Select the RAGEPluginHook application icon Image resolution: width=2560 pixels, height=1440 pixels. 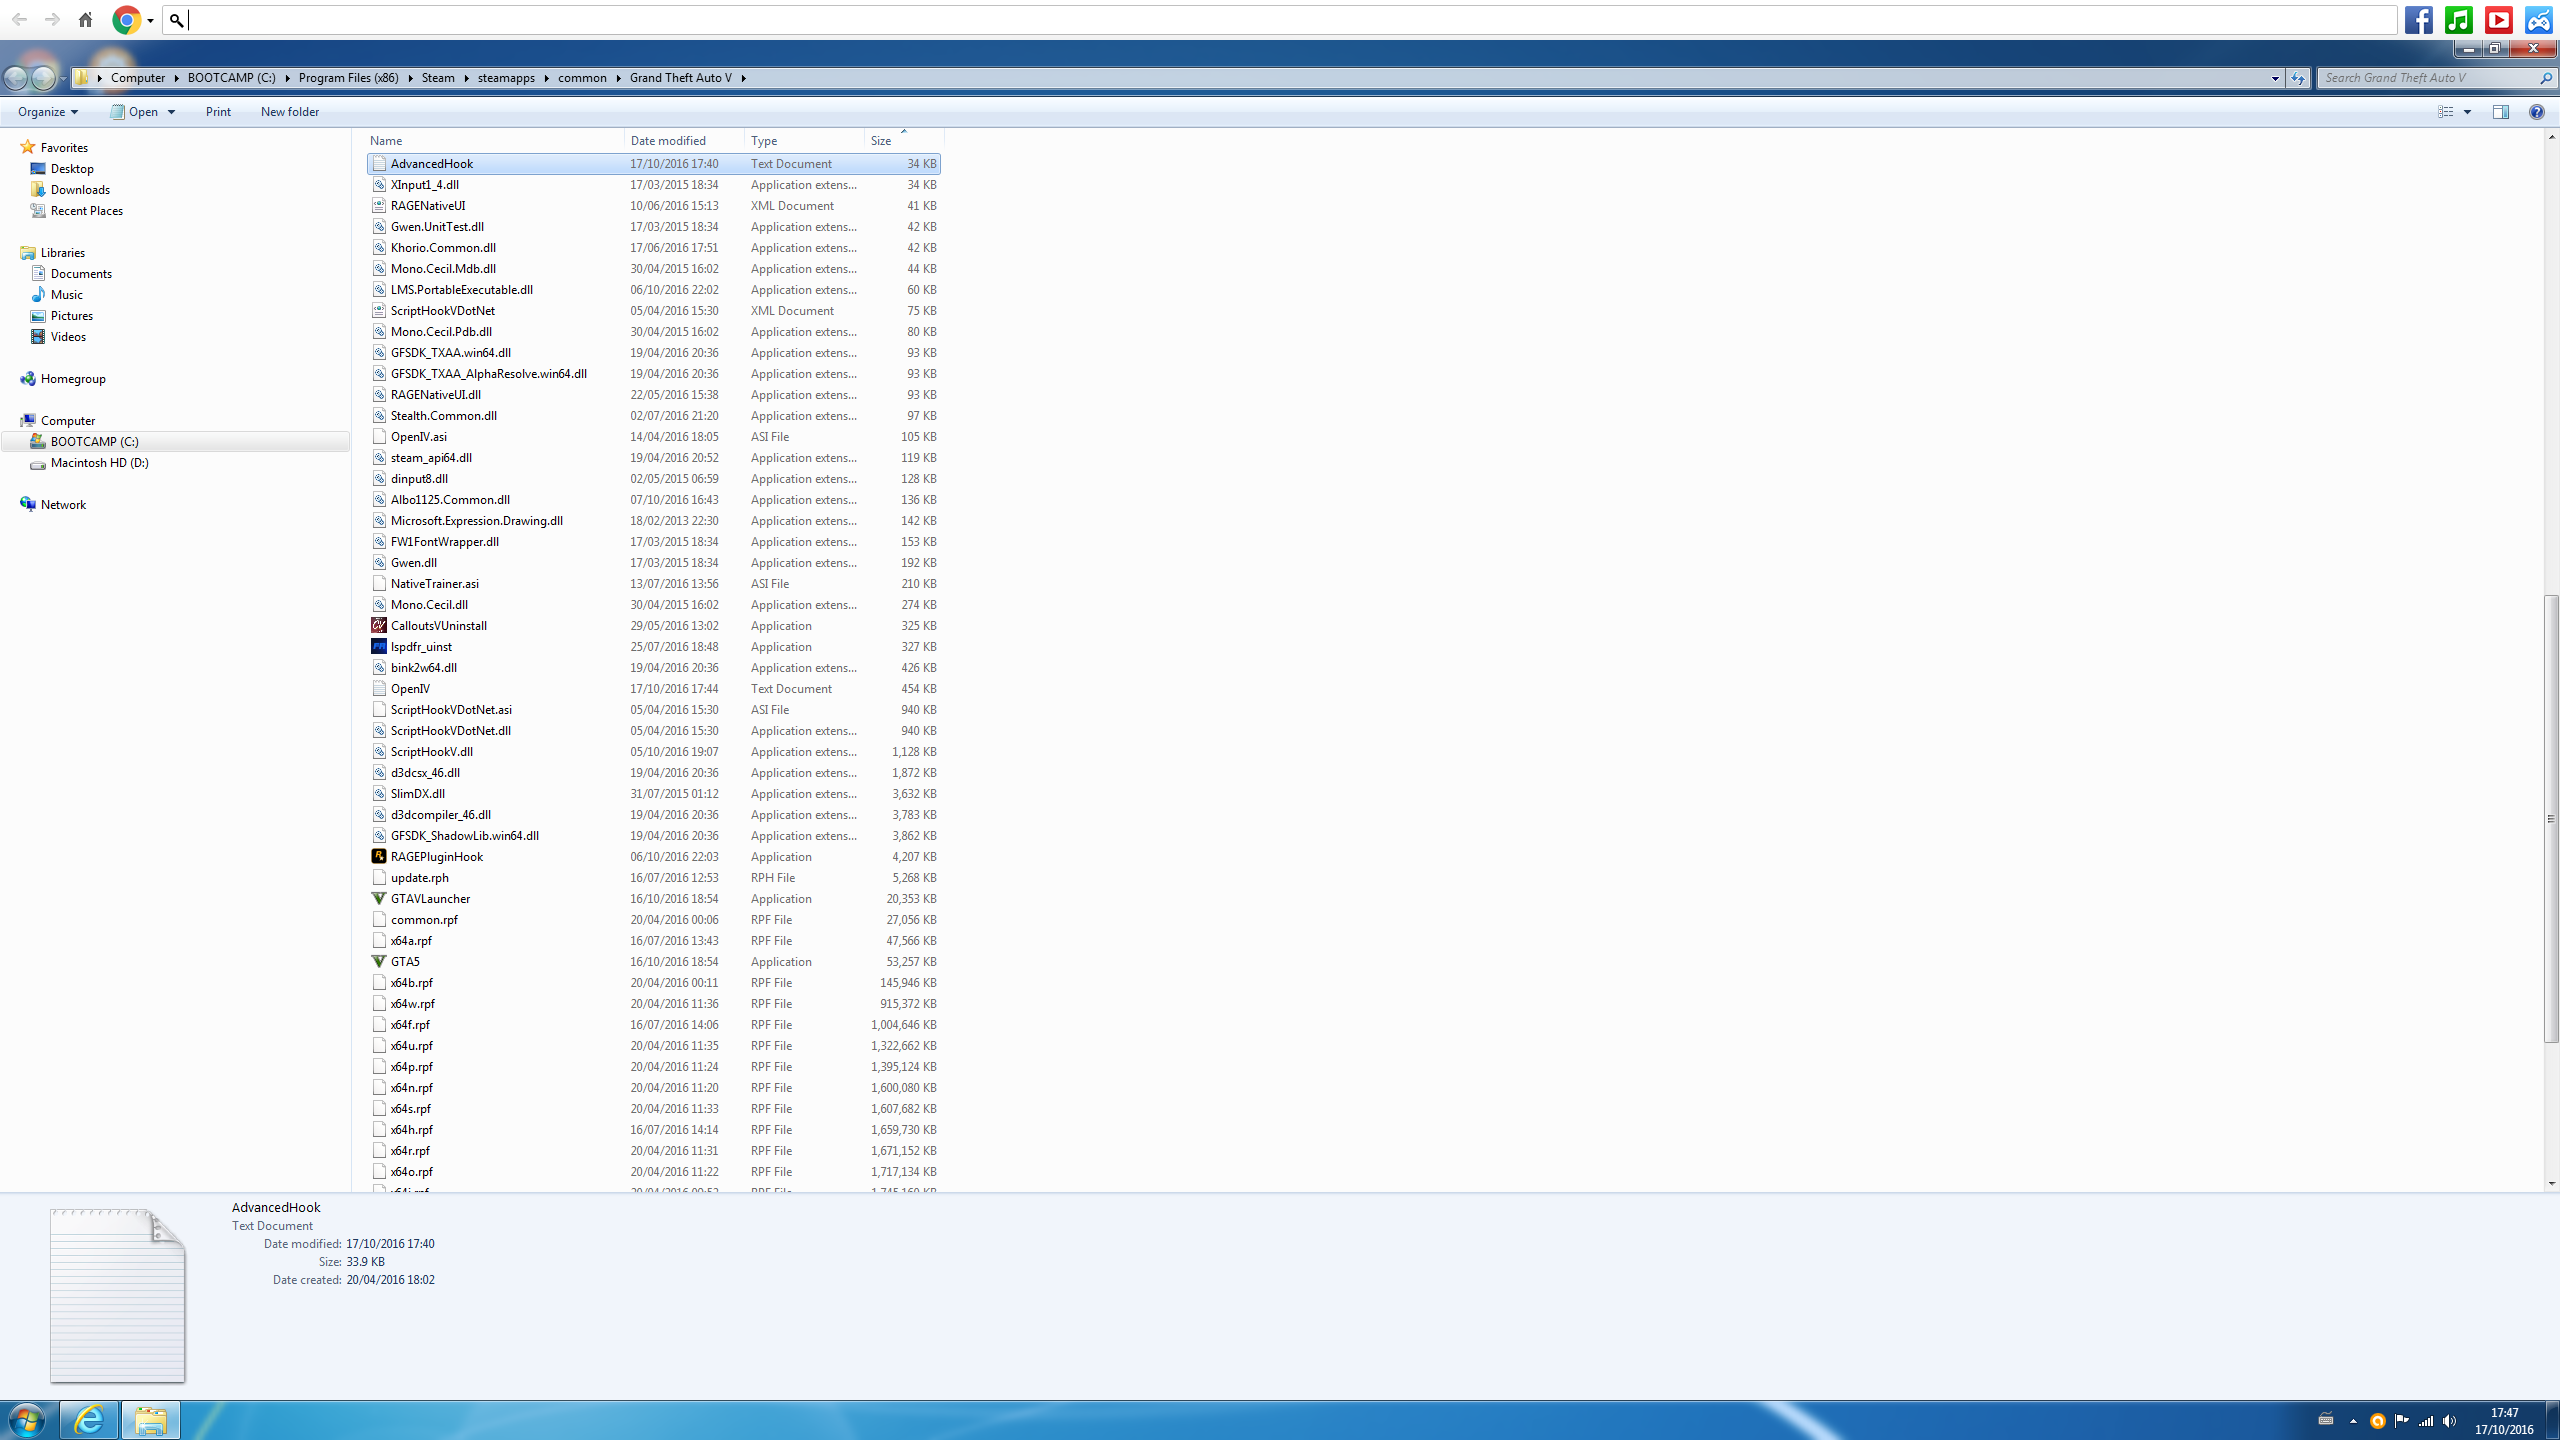[379, 856]
